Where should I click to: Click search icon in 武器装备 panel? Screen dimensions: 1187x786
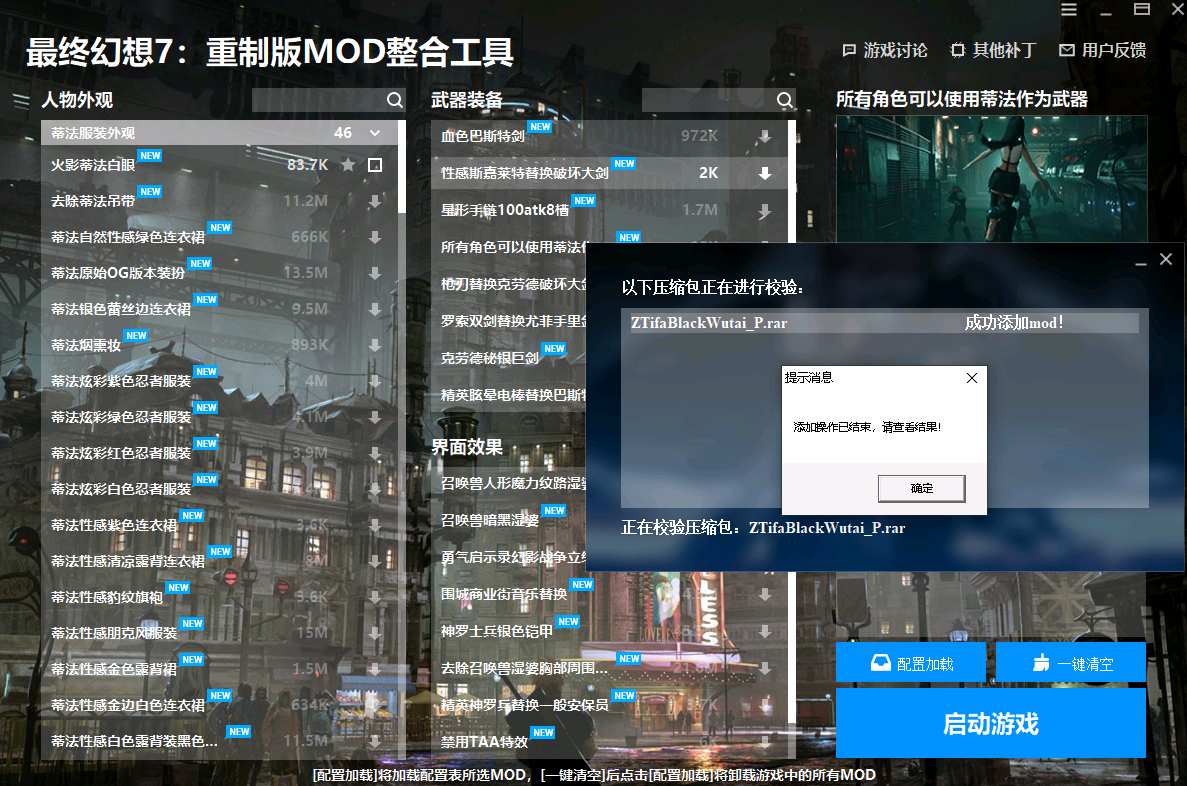(x=785, y=100)
